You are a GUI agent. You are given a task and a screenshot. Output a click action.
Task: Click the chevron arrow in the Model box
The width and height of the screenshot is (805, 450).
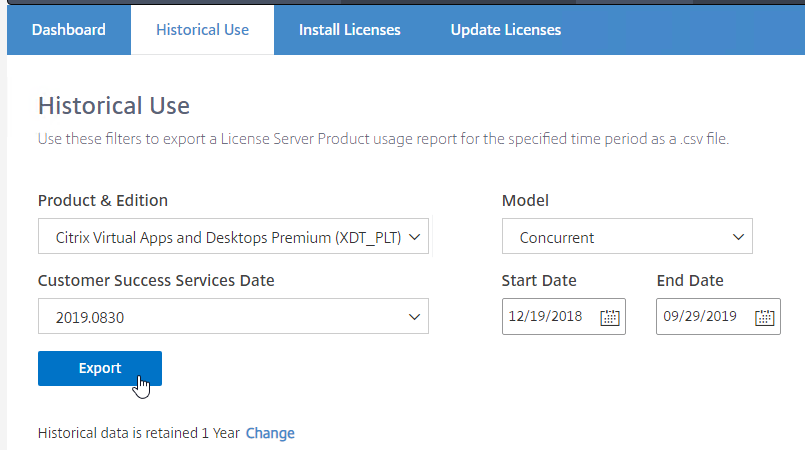(738, 237)
